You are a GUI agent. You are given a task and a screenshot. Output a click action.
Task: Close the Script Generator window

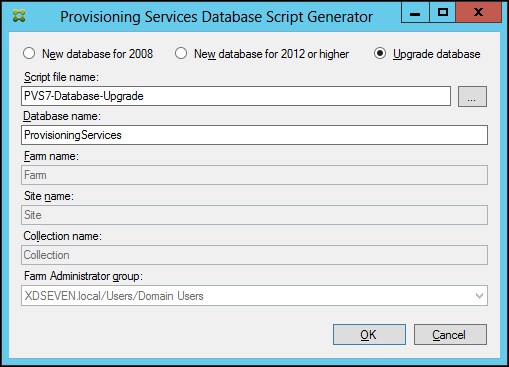tap(479, 12)
